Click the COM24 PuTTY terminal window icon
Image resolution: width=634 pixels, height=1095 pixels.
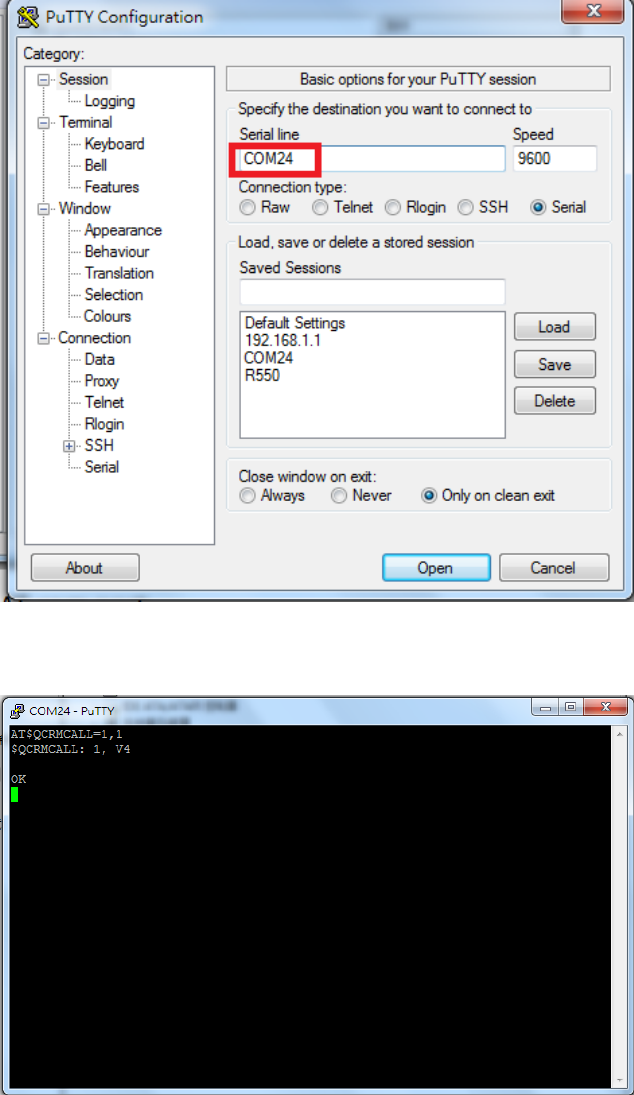[x=17, y=711]
